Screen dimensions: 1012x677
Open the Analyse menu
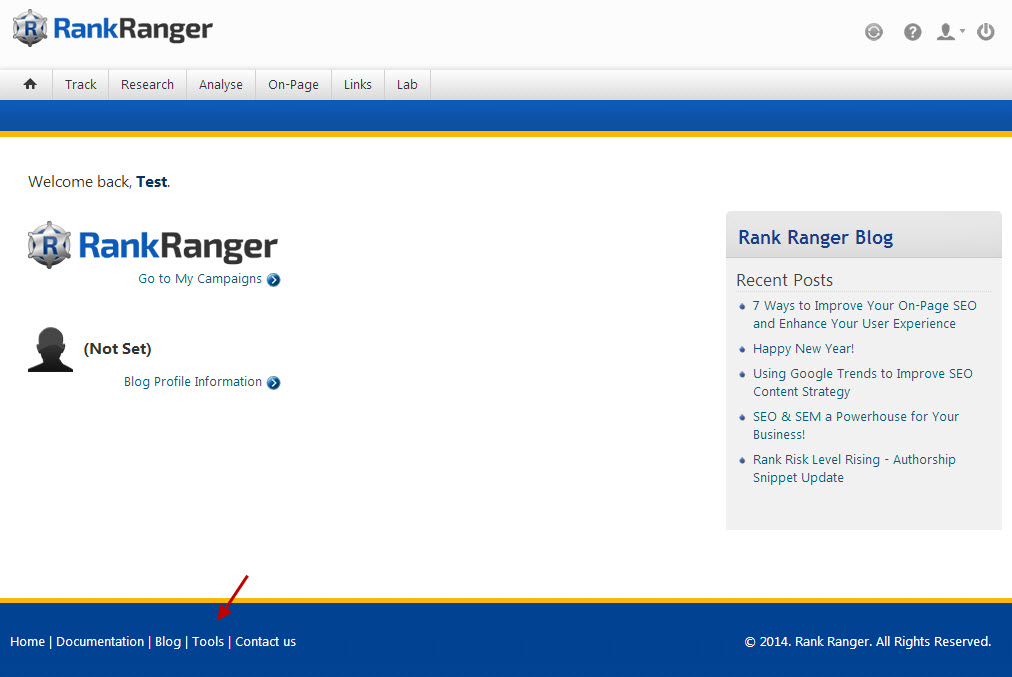221,85
